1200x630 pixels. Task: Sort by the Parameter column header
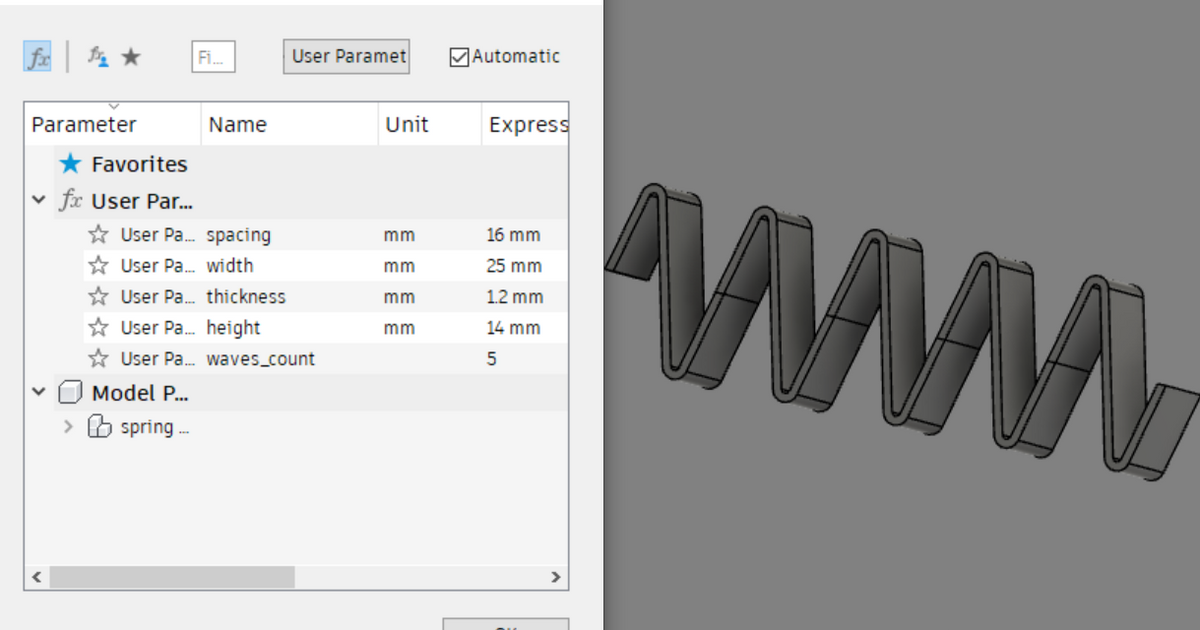click(113, 124)
